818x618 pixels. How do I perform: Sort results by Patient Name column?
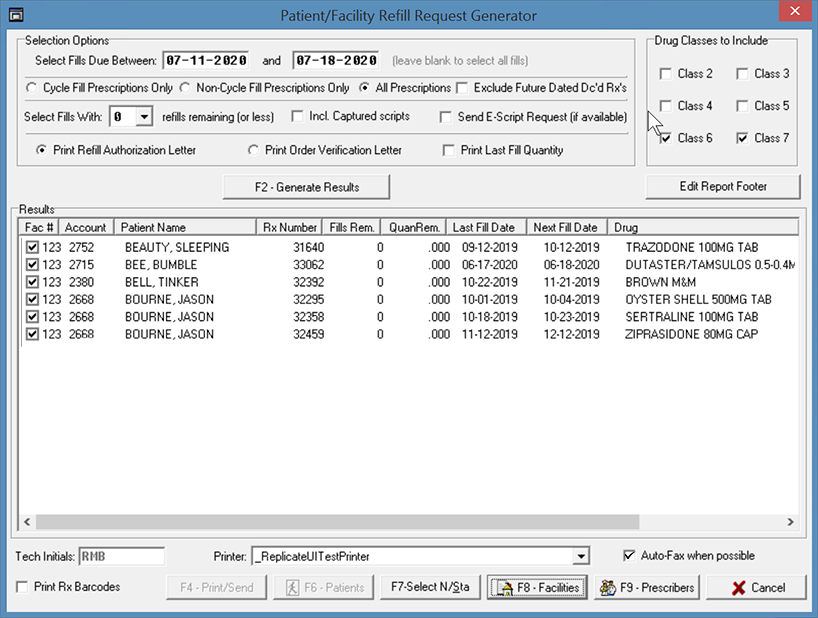tap(183, 227)
